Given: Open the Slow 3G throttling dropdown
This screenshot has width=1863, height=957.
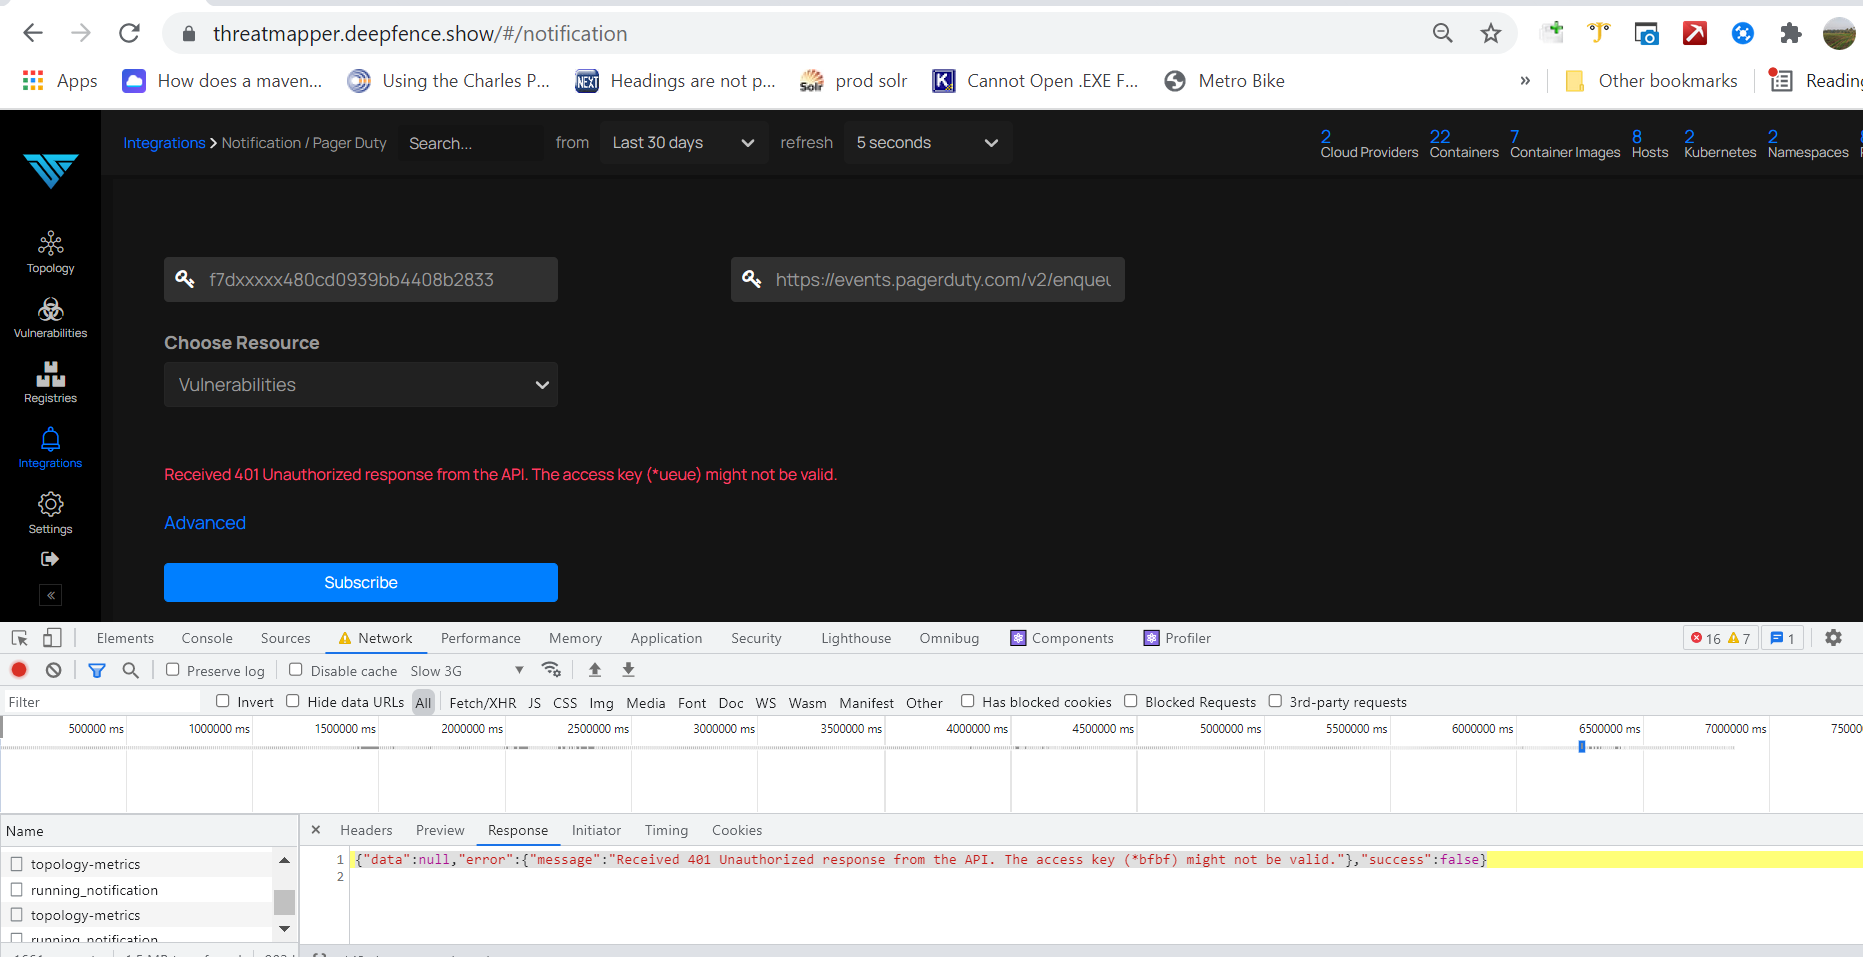Looking at the screenshot, I should [467, 671].
